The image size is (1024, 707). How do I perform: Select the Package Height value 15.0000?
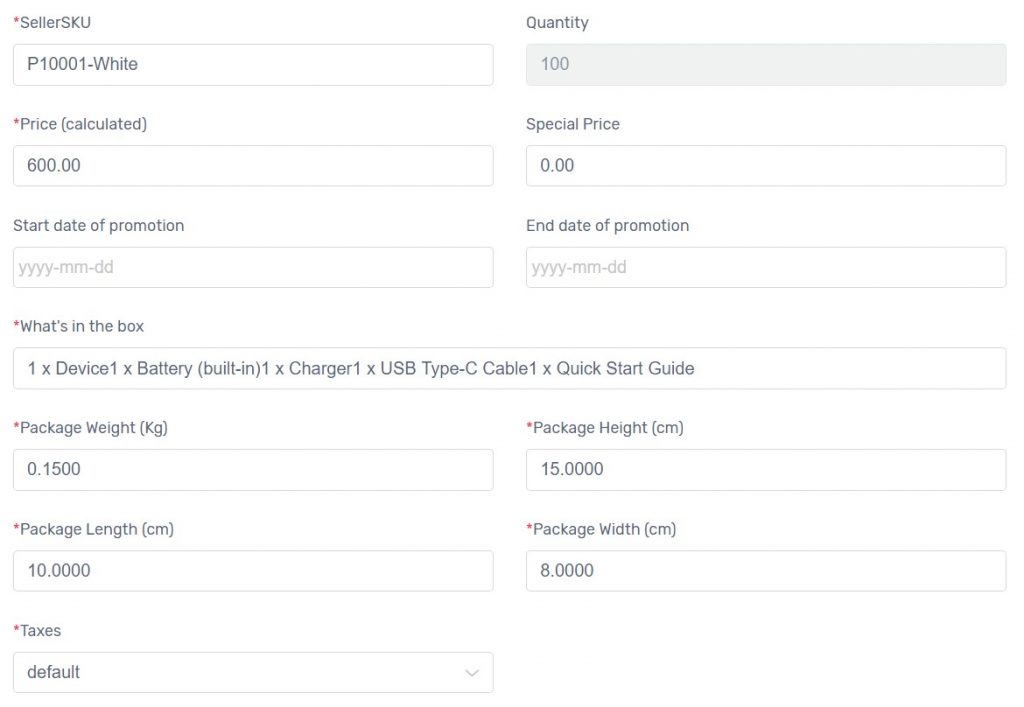(x=766, y=469)
